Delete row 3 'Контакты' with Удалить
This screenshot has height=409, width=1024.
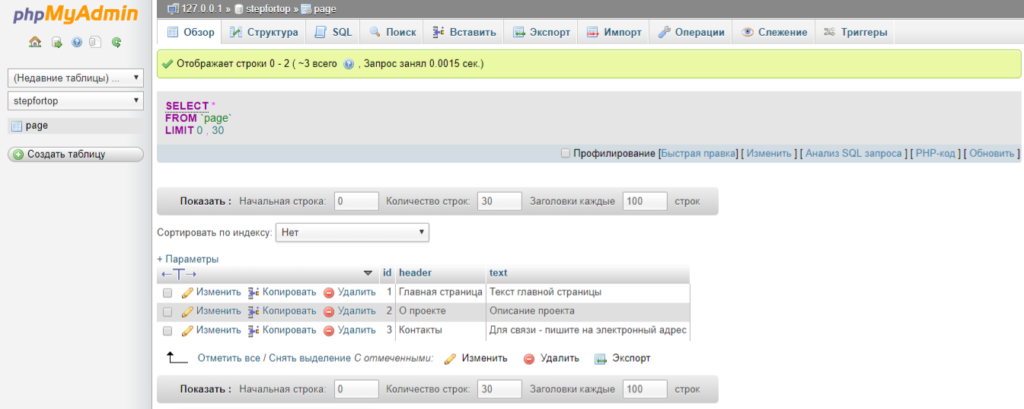pyautogui.click(x=349, y=330)
